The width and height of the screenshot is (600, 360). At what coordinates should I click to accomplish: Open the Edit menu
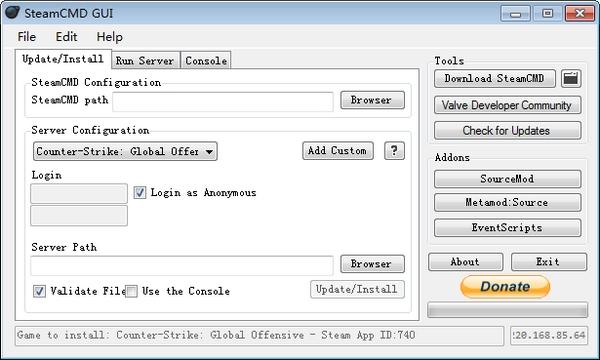click(x=66, y=37)
